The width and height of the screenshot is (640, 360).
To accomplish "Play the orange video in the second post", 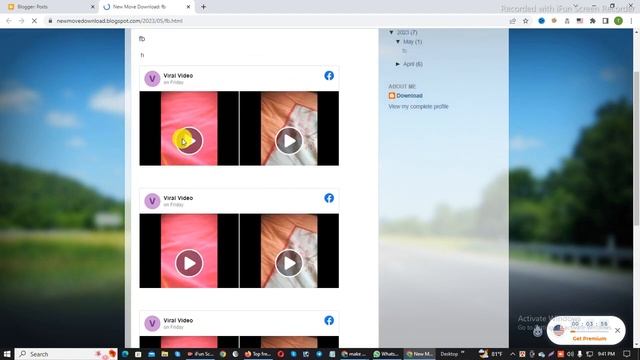I will pyautogui.click(x=289, y=263).
